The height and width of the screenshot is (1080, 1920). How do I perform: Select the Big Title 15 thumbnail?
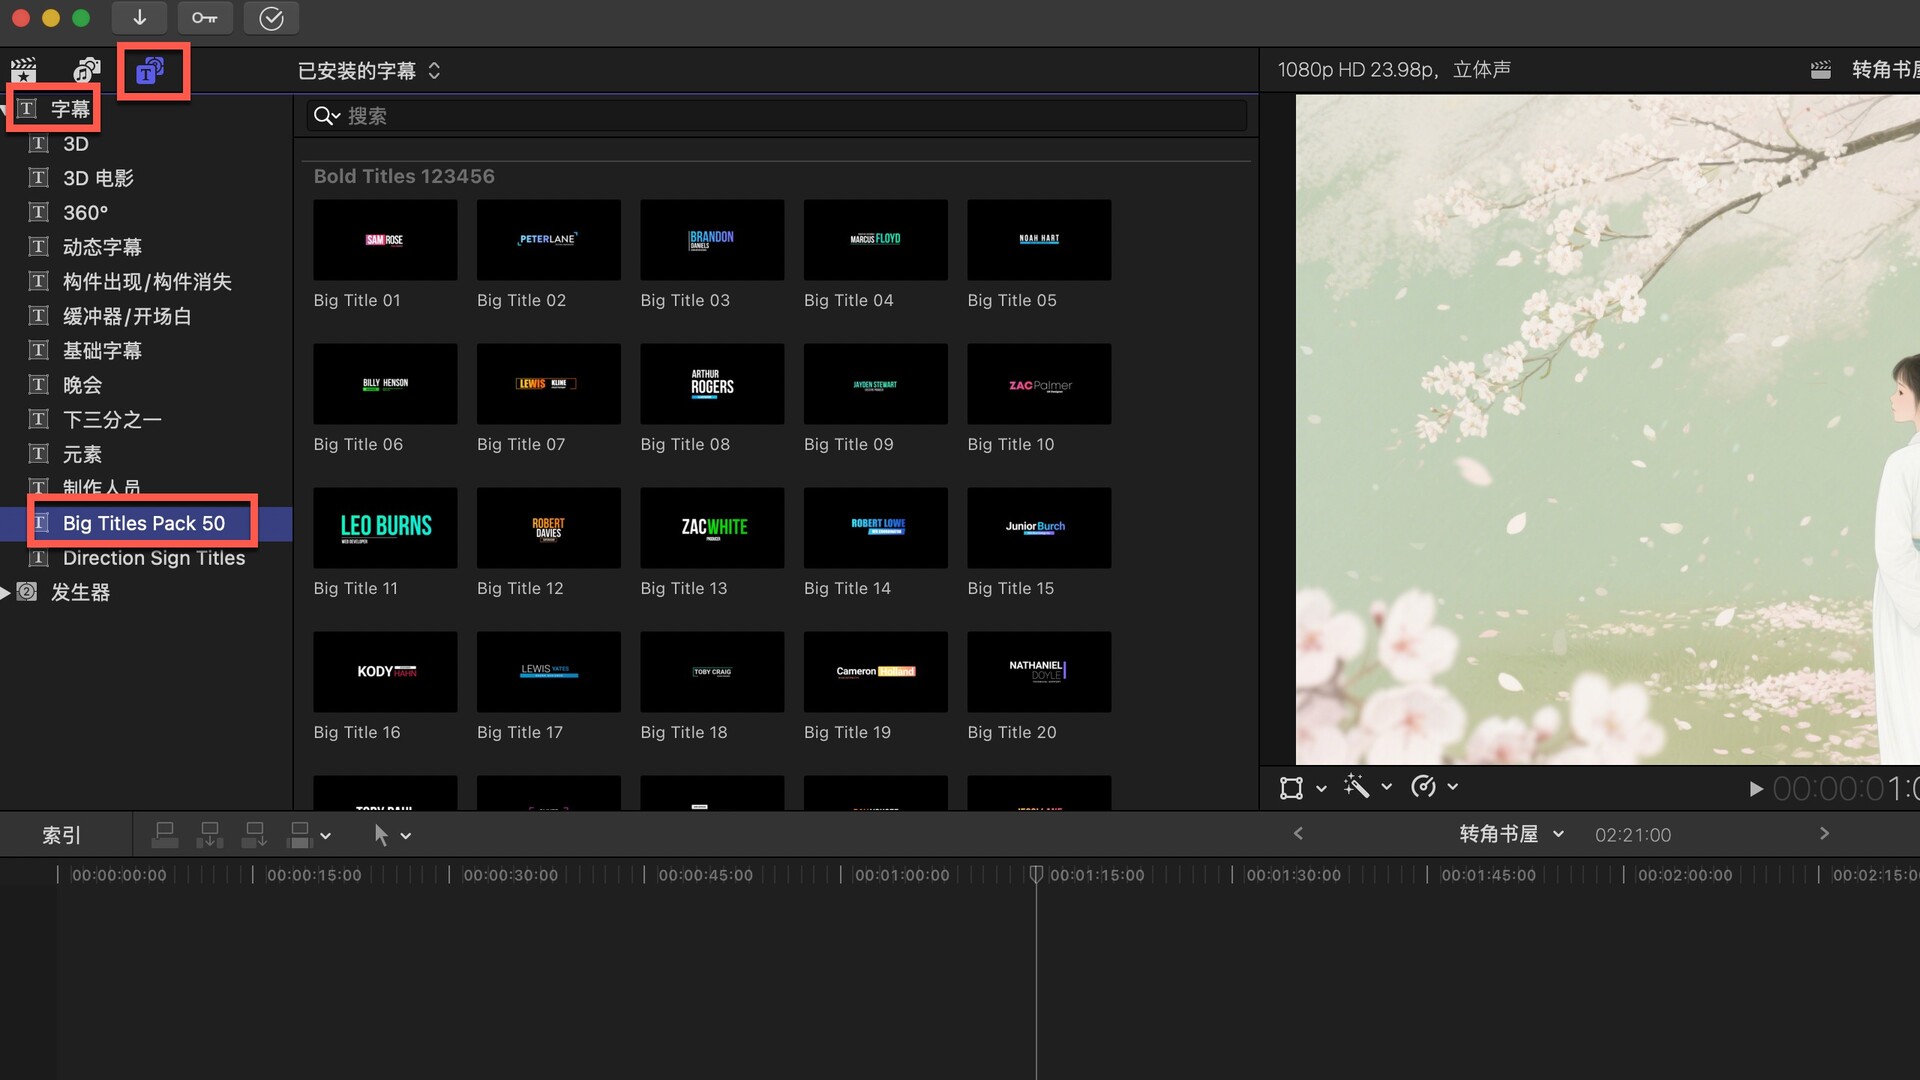click(1039, 528)
